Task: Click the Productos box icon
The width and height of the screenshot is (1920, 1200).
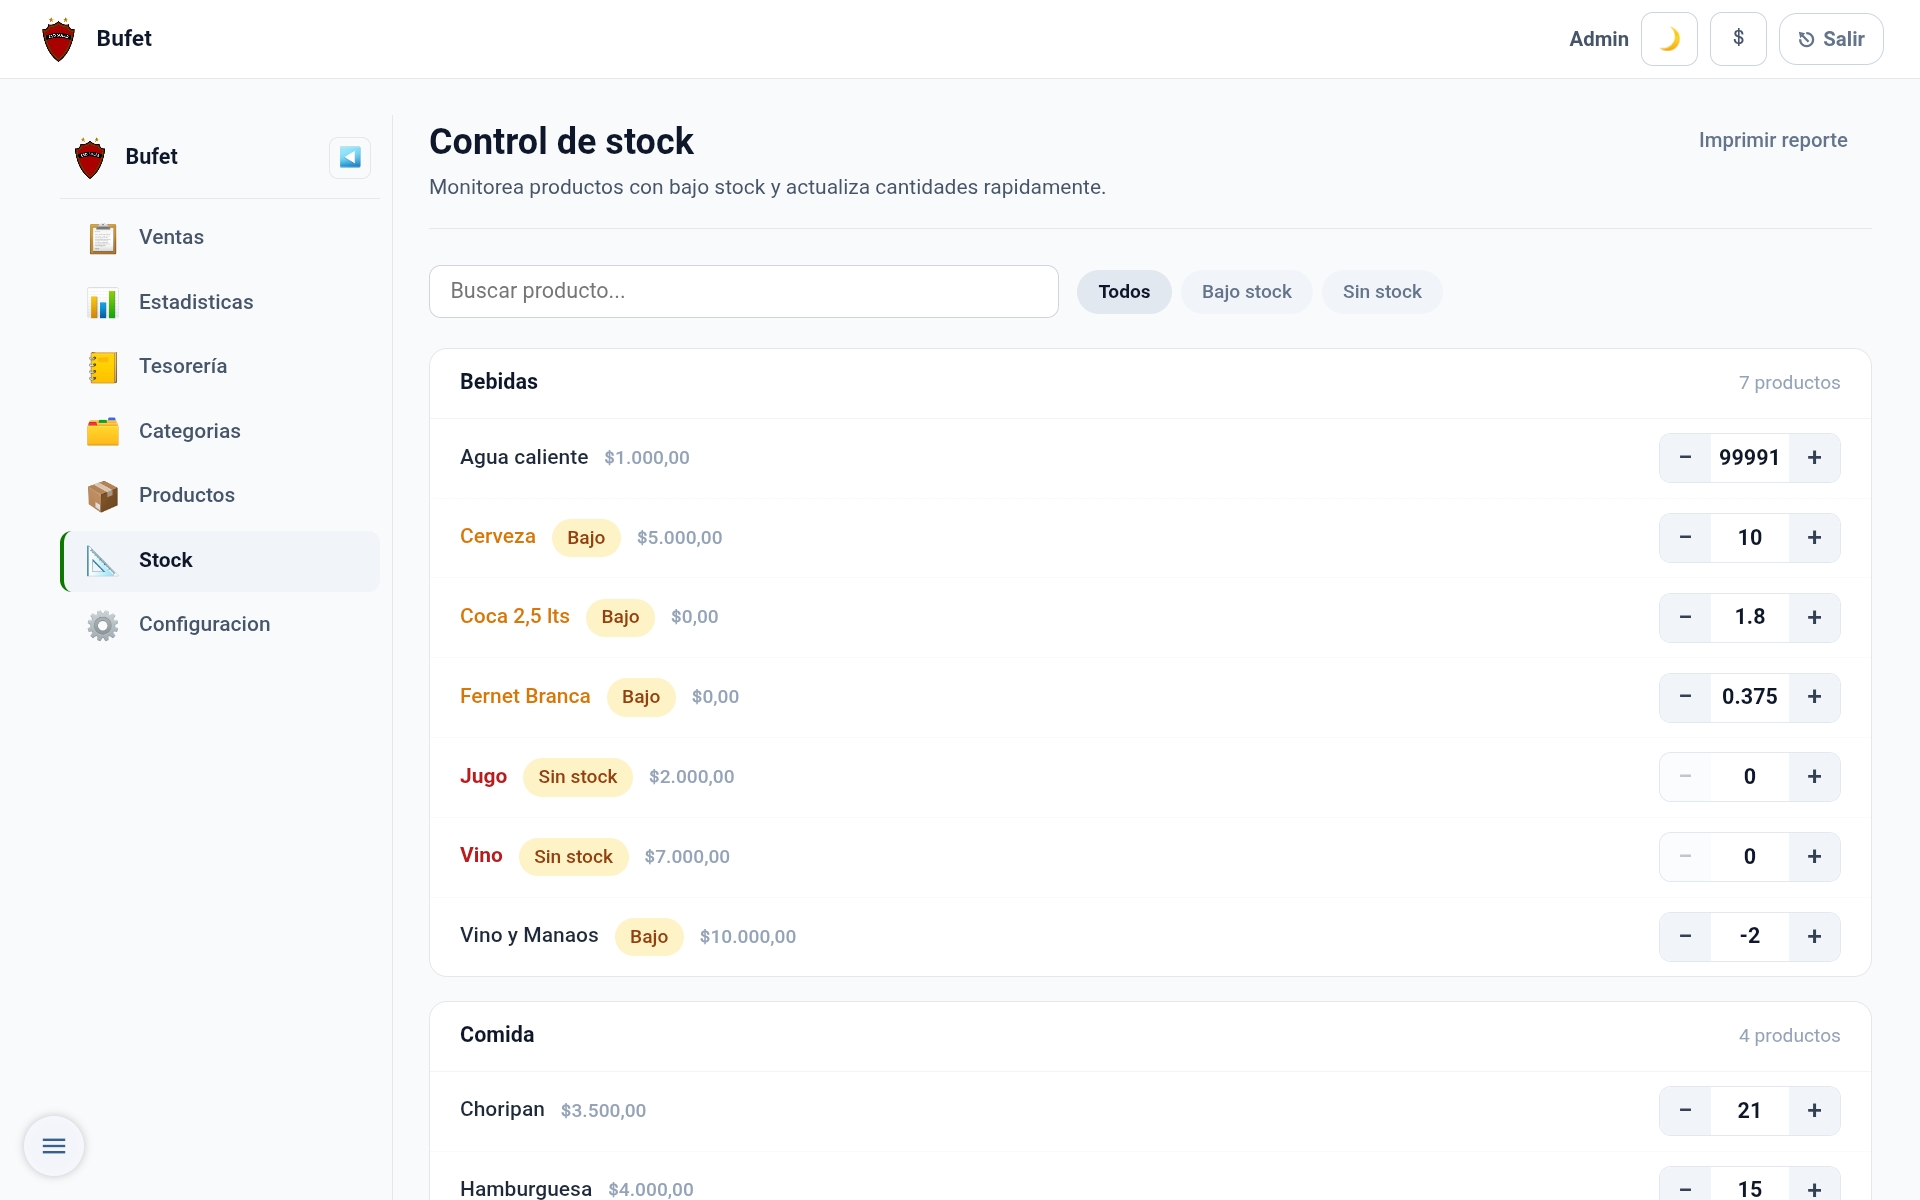Action: [103, 495]
